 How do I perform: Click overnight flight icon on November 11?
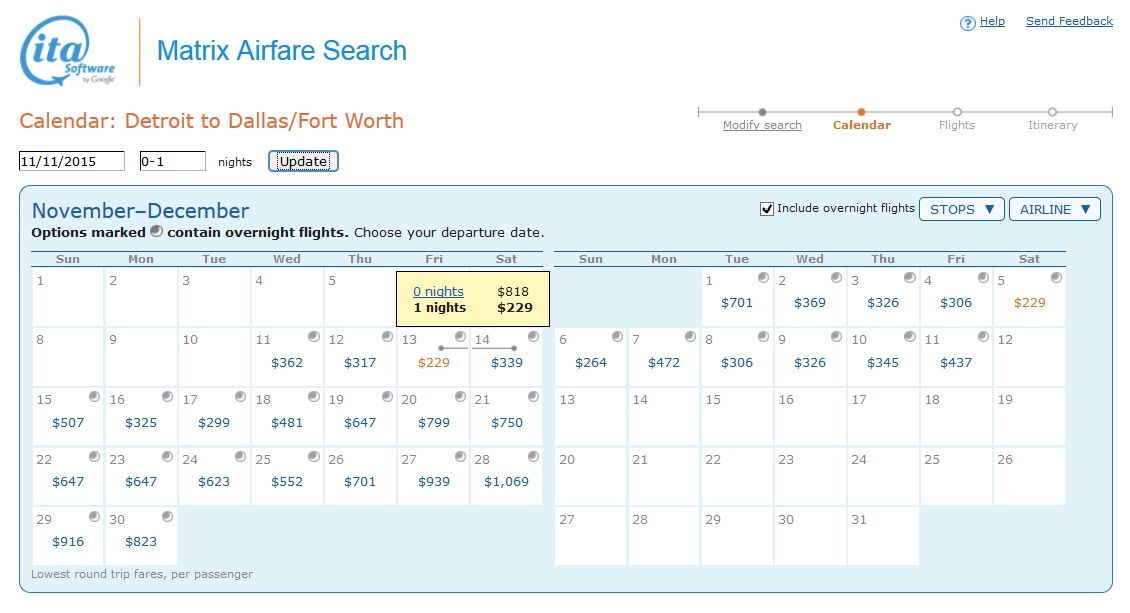[x=314, y=337]
